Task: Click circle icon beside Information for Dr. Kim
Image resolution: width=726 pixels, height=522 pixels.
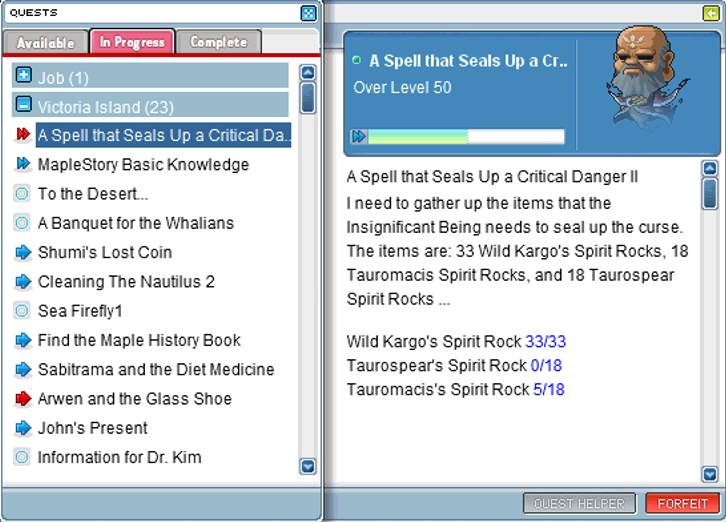Action: (x=22, y=457)
